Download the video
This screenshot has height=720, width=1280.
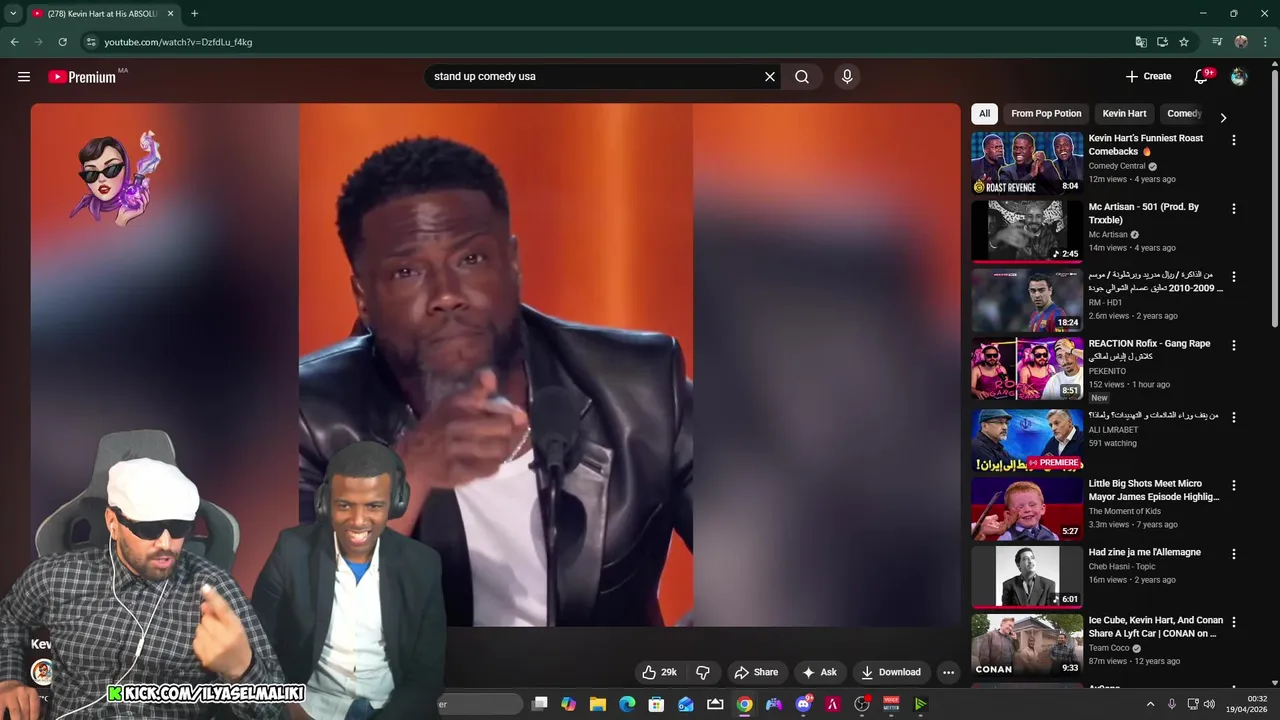(891, 672)
